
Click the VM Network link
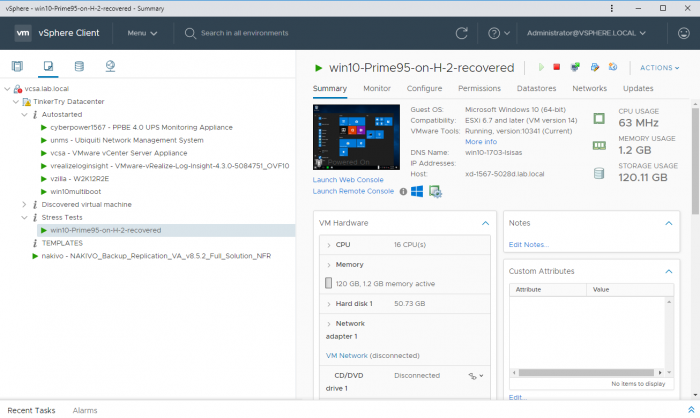346,356
